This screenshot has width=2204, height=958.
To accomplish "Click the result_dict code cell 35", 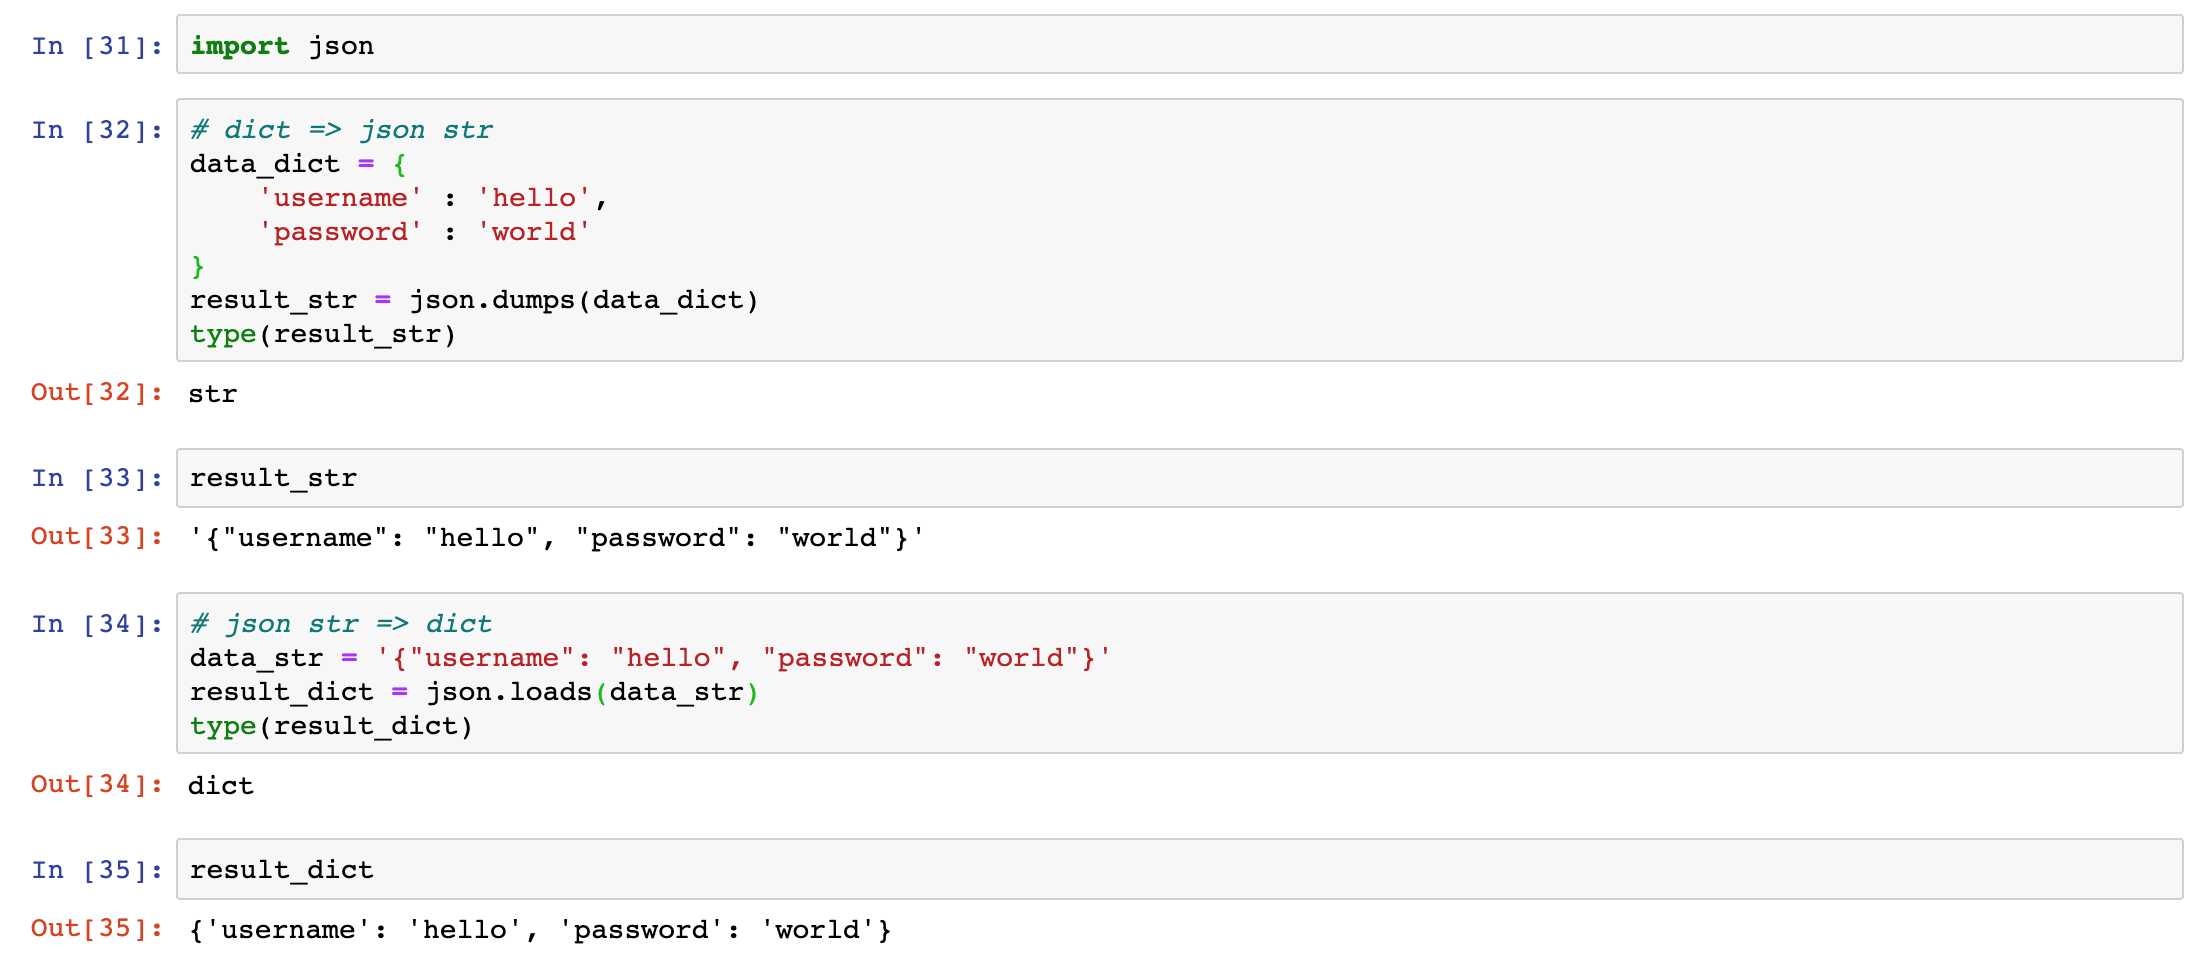I will 1179,869.
